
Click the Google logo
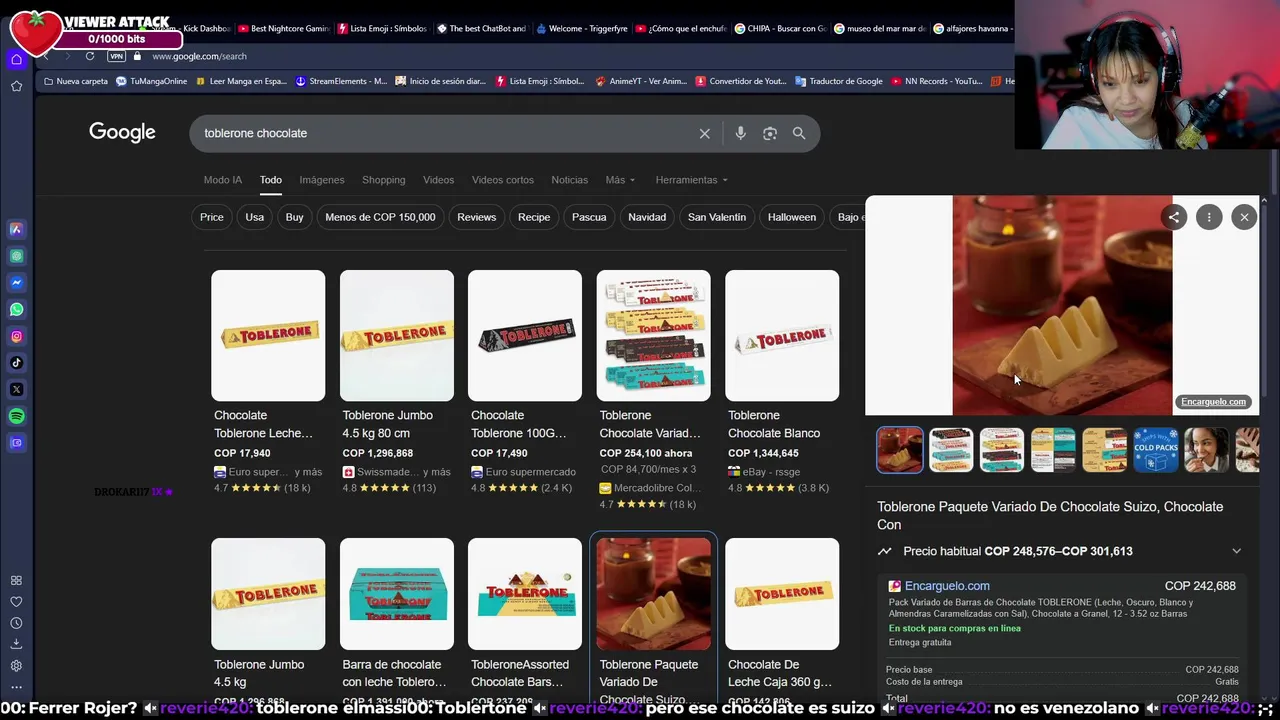pyautogui.click(x=122, y=133)
